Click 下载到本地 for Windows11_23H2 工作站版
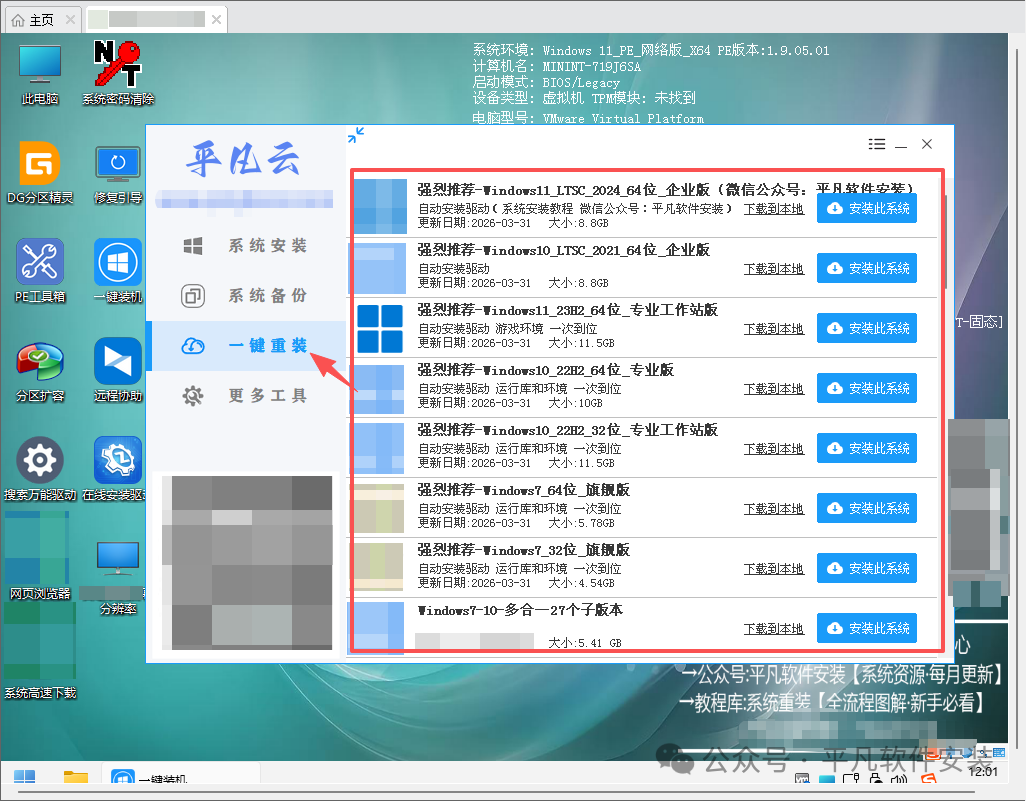The height and width of the screenshot is (801, 1026). coord(773,329)
